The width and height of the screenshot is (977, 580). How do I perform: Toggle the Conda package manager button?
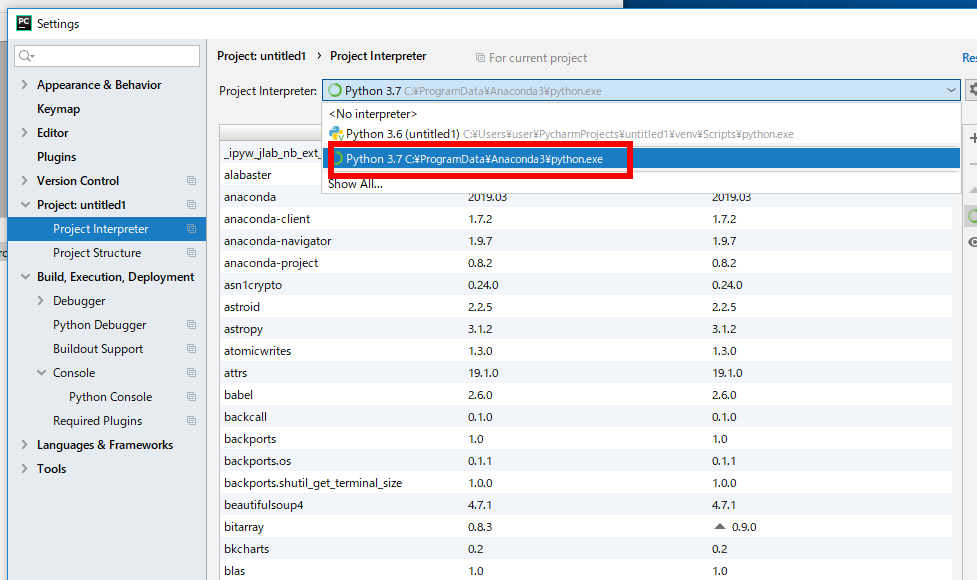pyautogui.click(x=972, y=216)
